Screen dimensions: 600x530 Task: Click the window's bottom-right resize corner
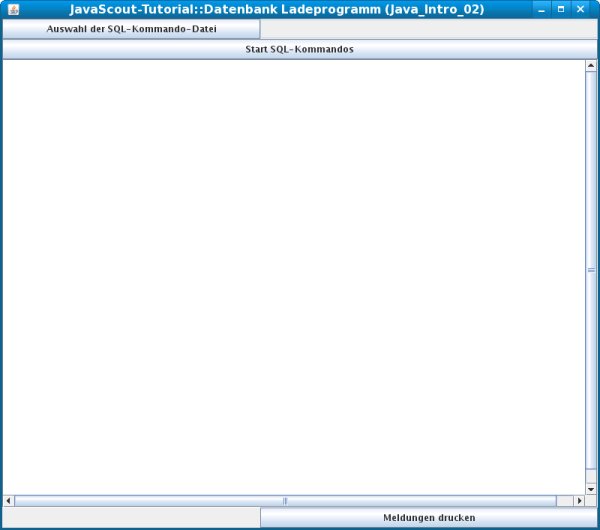597,527
